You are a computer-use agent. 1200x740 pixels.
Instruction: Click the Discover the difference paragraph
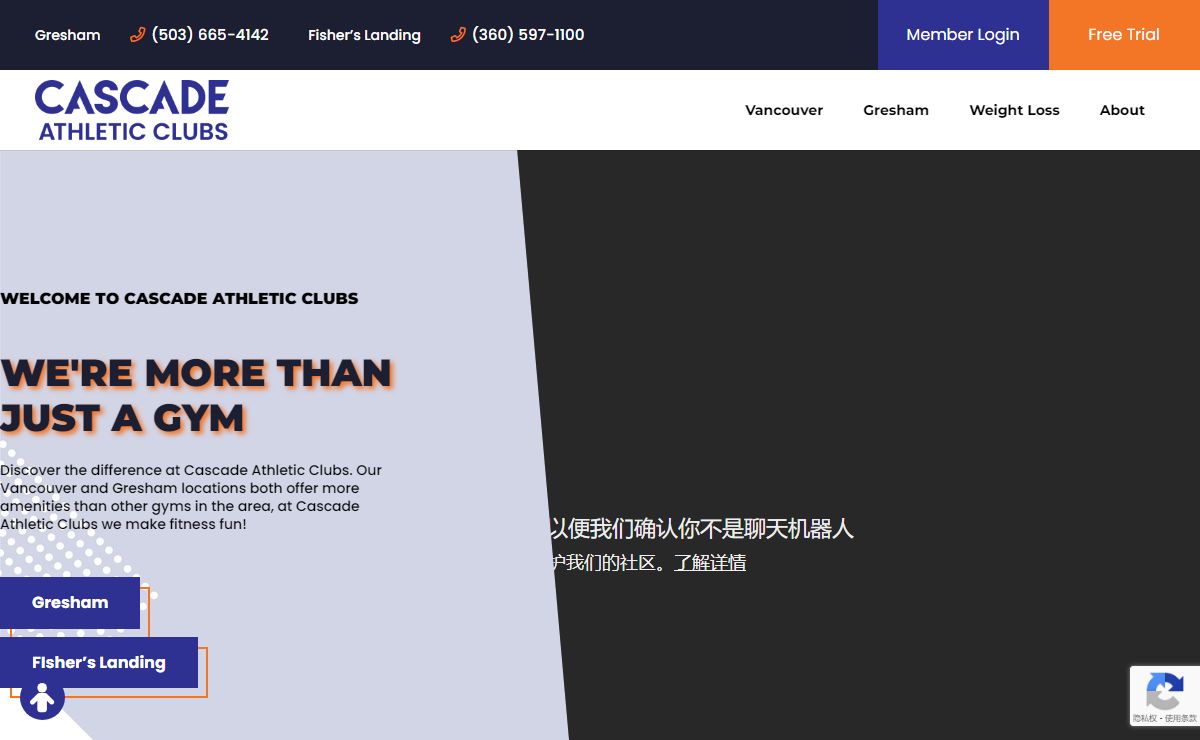(x=191, y=497)
